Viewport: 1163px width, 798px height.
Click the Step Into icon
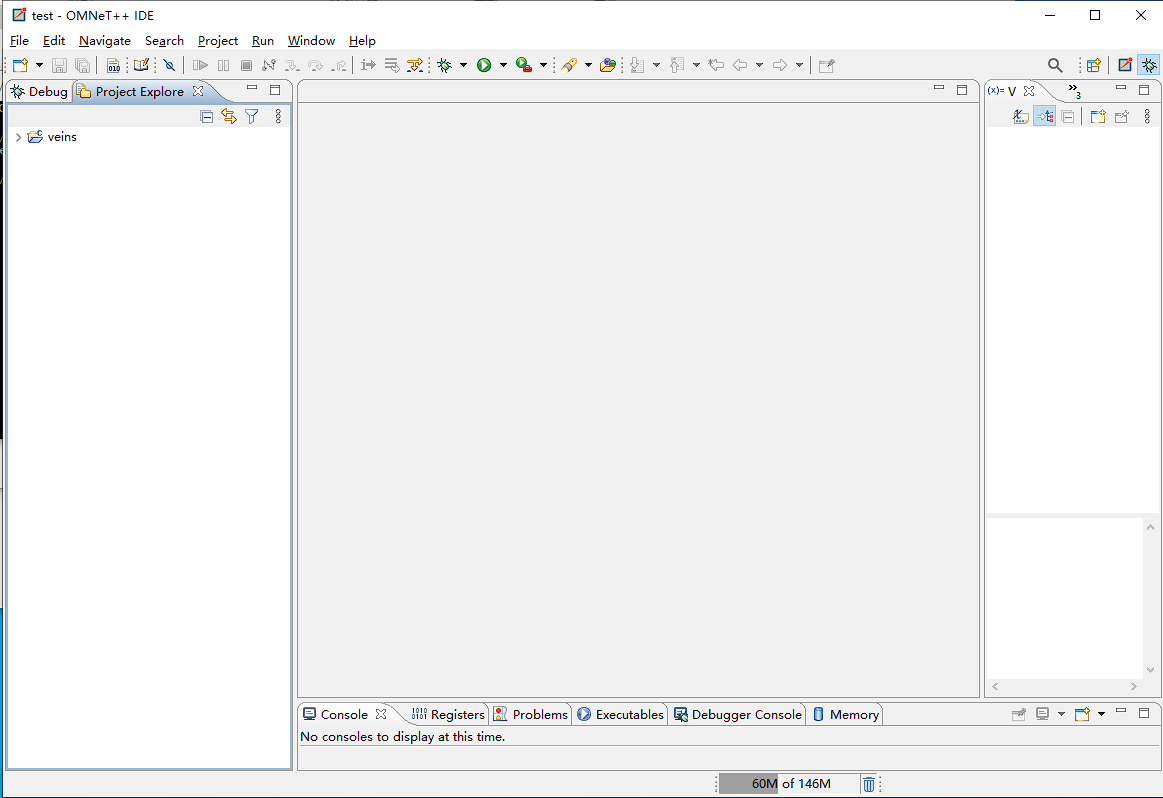(292, 65)
